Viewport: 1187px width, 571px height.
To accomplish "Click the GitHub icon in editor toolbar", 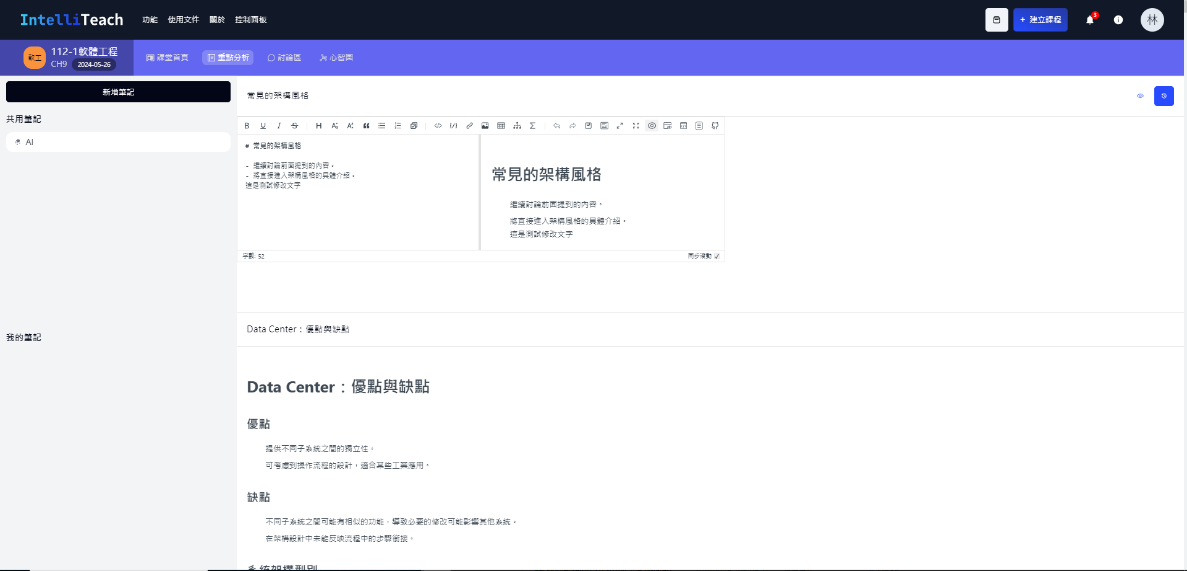I will tap(715, 126).
